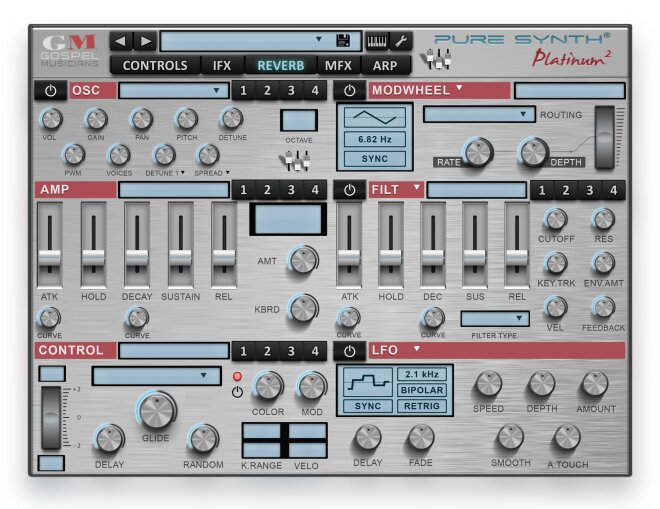This screenshot has width=660, height=509.
Task: Click the OSC PAN knob
Action: (141, 119)
